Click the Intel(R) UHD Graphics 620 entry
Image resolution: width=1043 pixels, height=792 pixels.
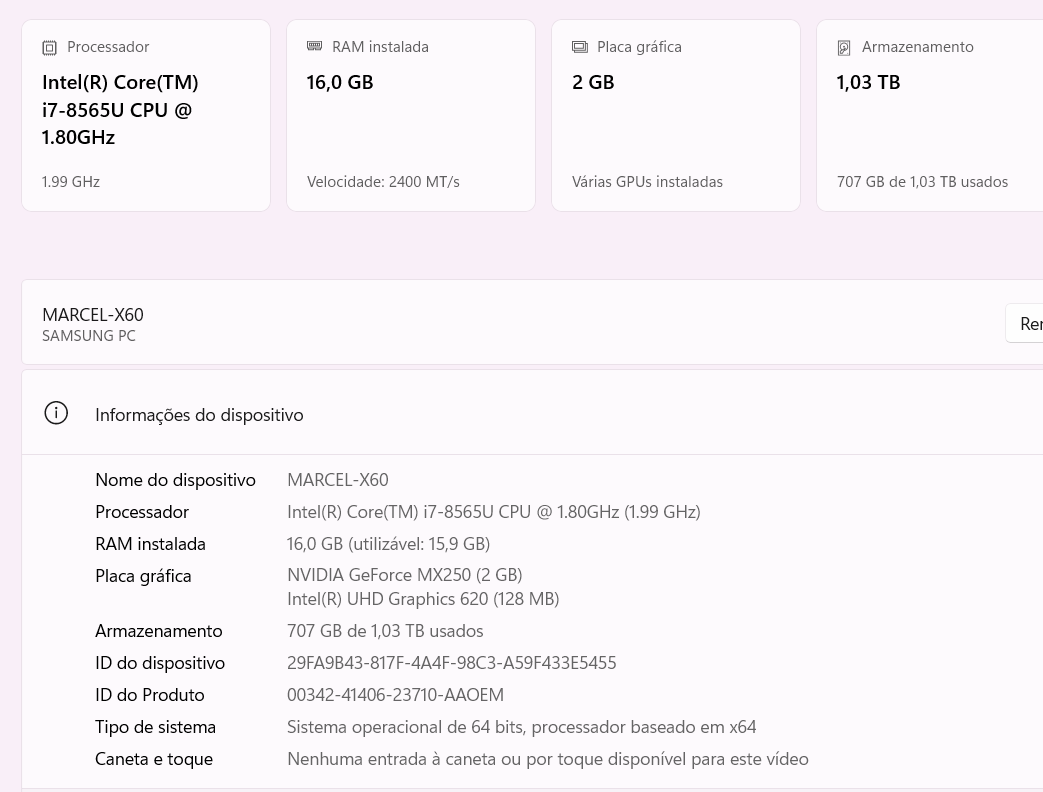tap(423, 599)
